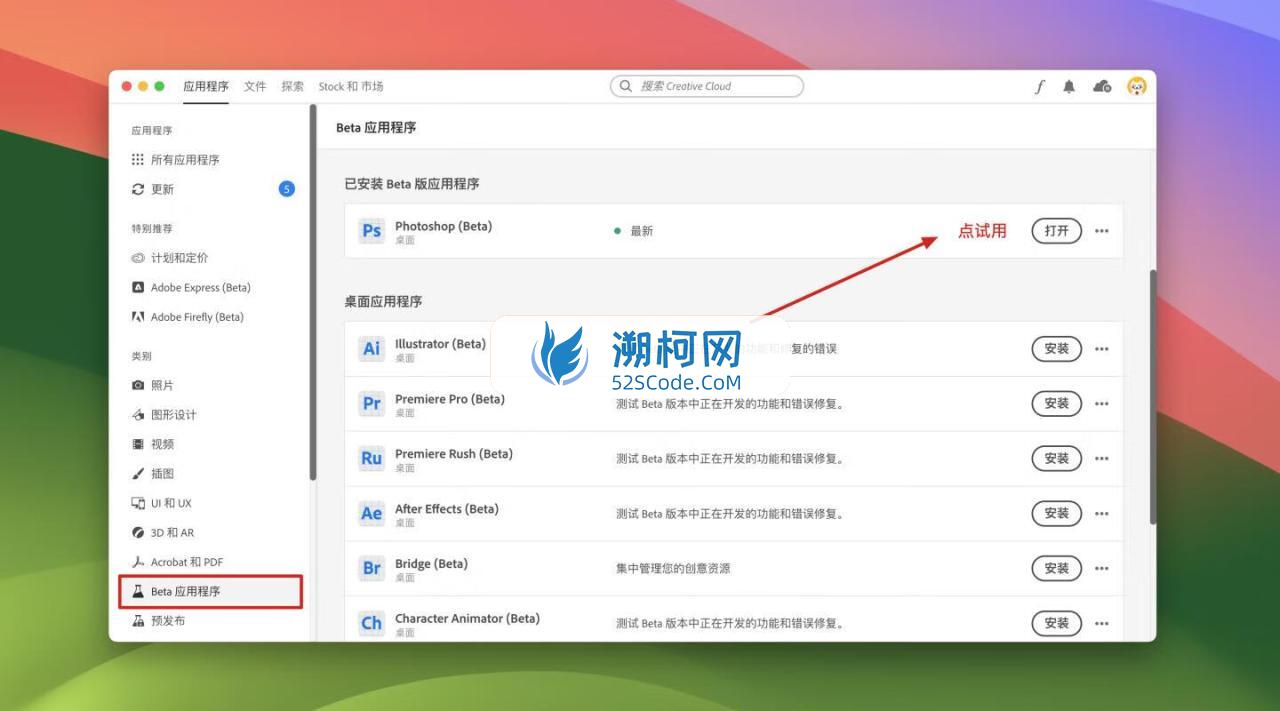The image size is (1280, 711).
Task: Select the 照片 category
Action: (x=152, y=385)
